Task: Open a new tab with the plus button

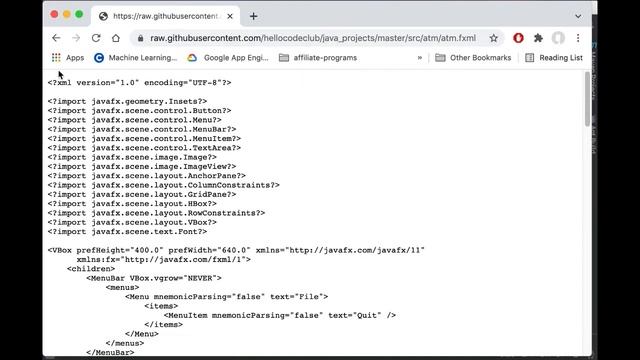Action: point(253,16)
